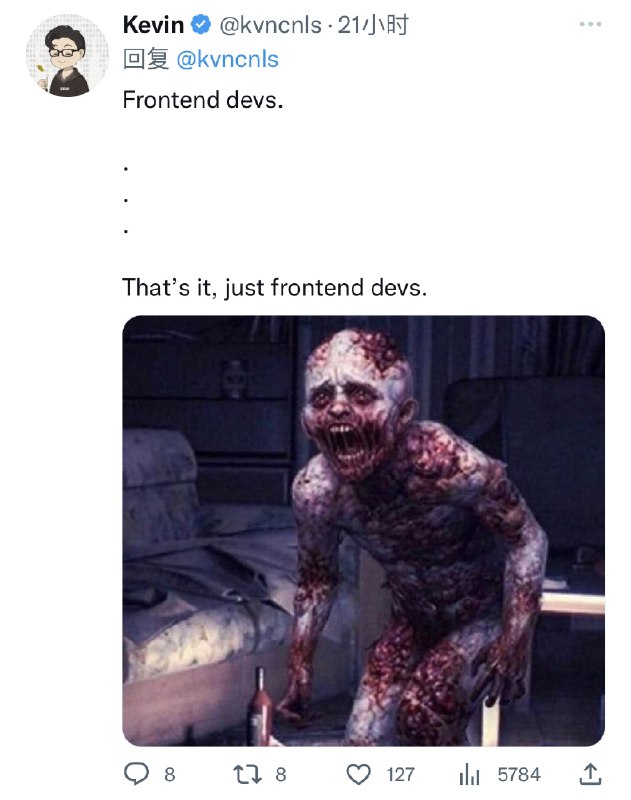Image resolution: width=631 pixels, height=800 pixels.
Task: Click the 21小时 timestamp
Action: pyautogui.click(x=373, y=27)
